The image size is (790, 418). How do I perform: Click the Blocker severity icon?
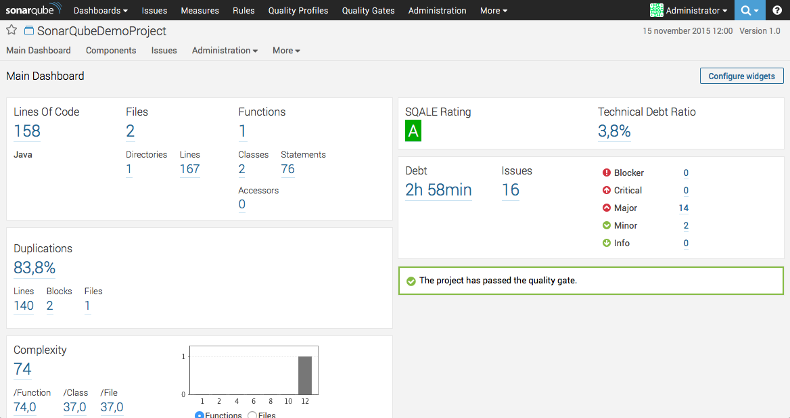click(x=606, y=172)
